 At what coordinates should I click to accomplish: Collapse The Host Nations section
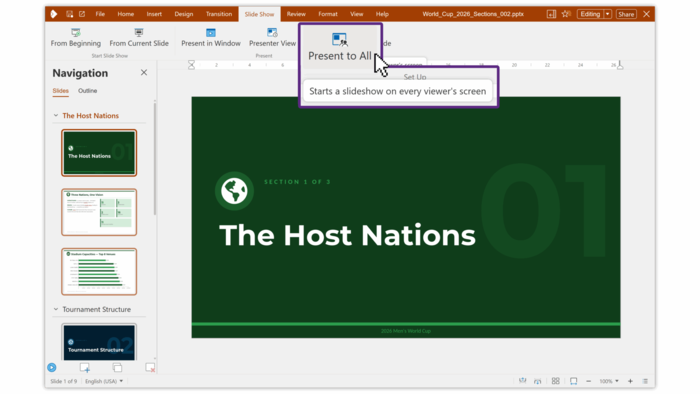pos(56,116)
